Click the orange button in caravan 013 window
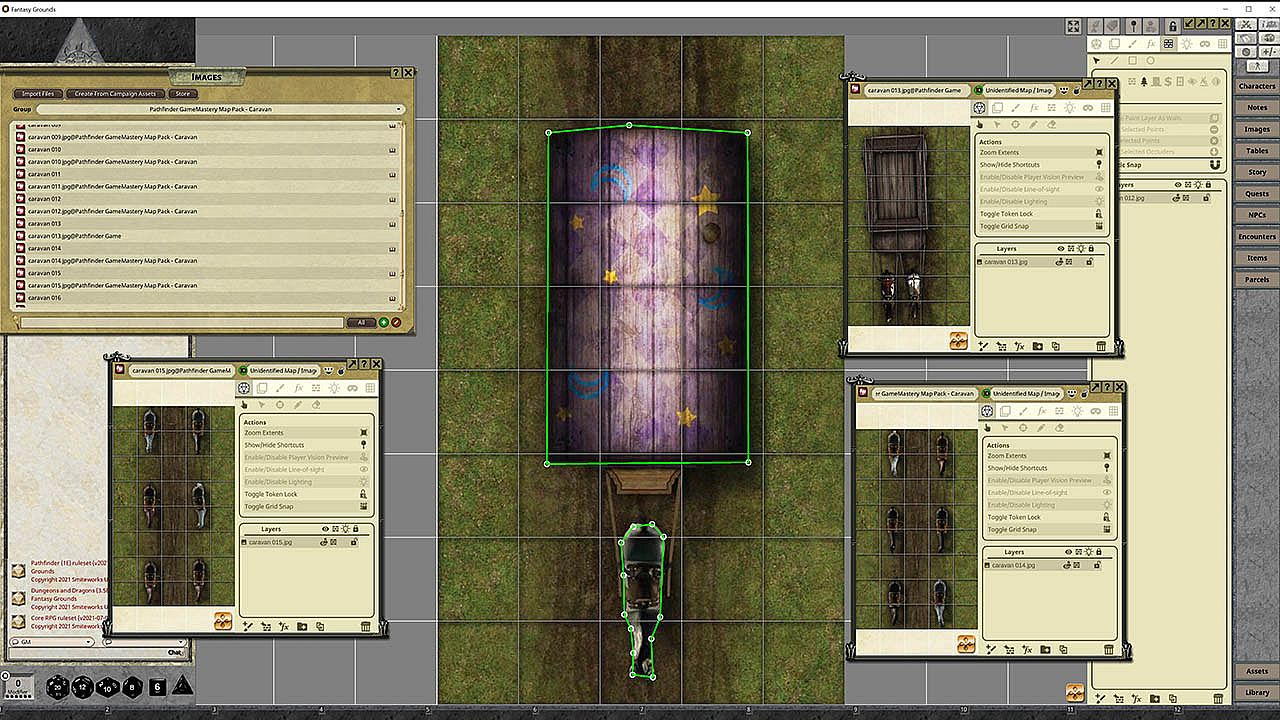 coord(958,340)
